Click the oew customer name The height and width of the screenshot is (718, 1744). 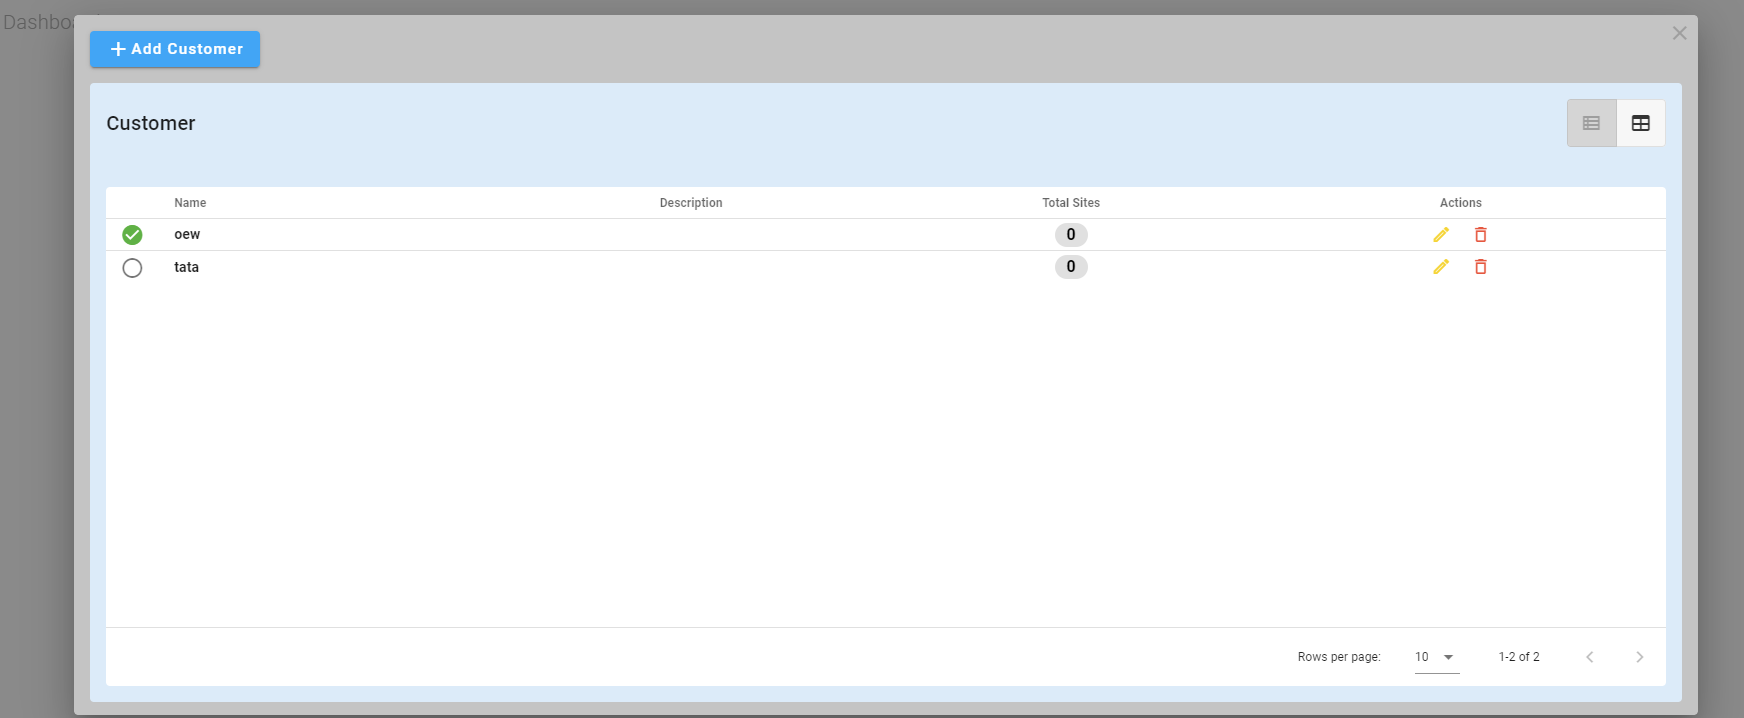[187, 235]
